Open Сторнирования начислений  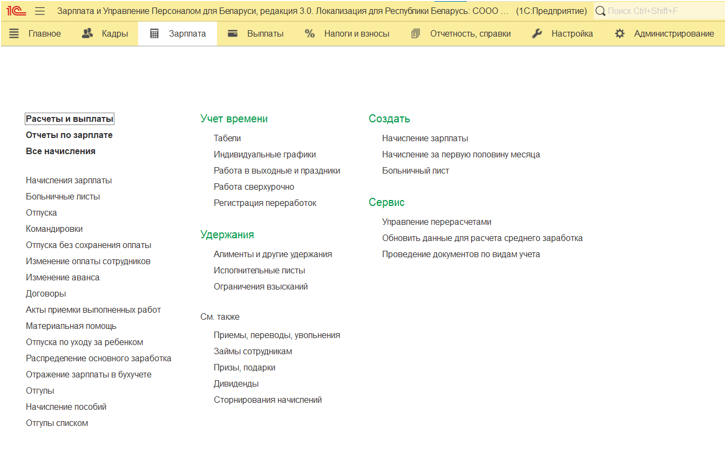[268, 400]
